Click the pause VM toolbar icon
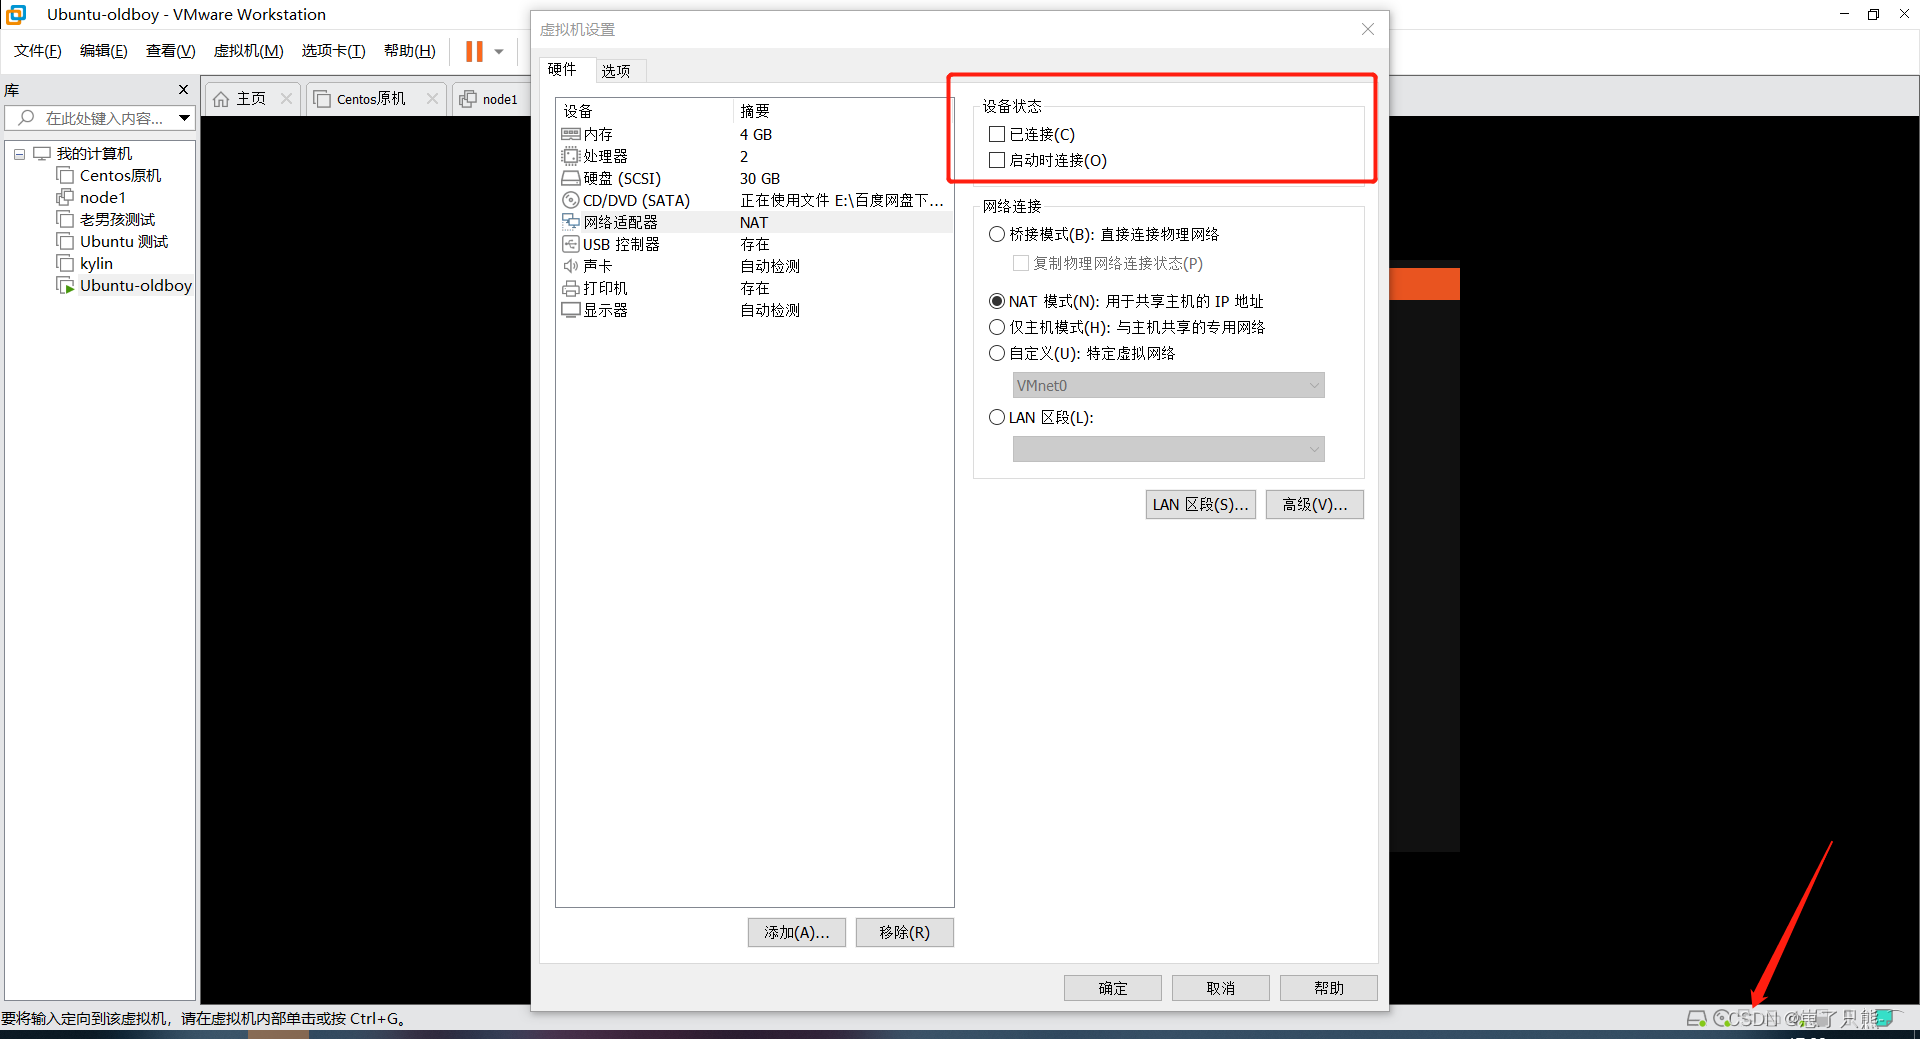The image size is (1920, 1039). tap(474, 51)
